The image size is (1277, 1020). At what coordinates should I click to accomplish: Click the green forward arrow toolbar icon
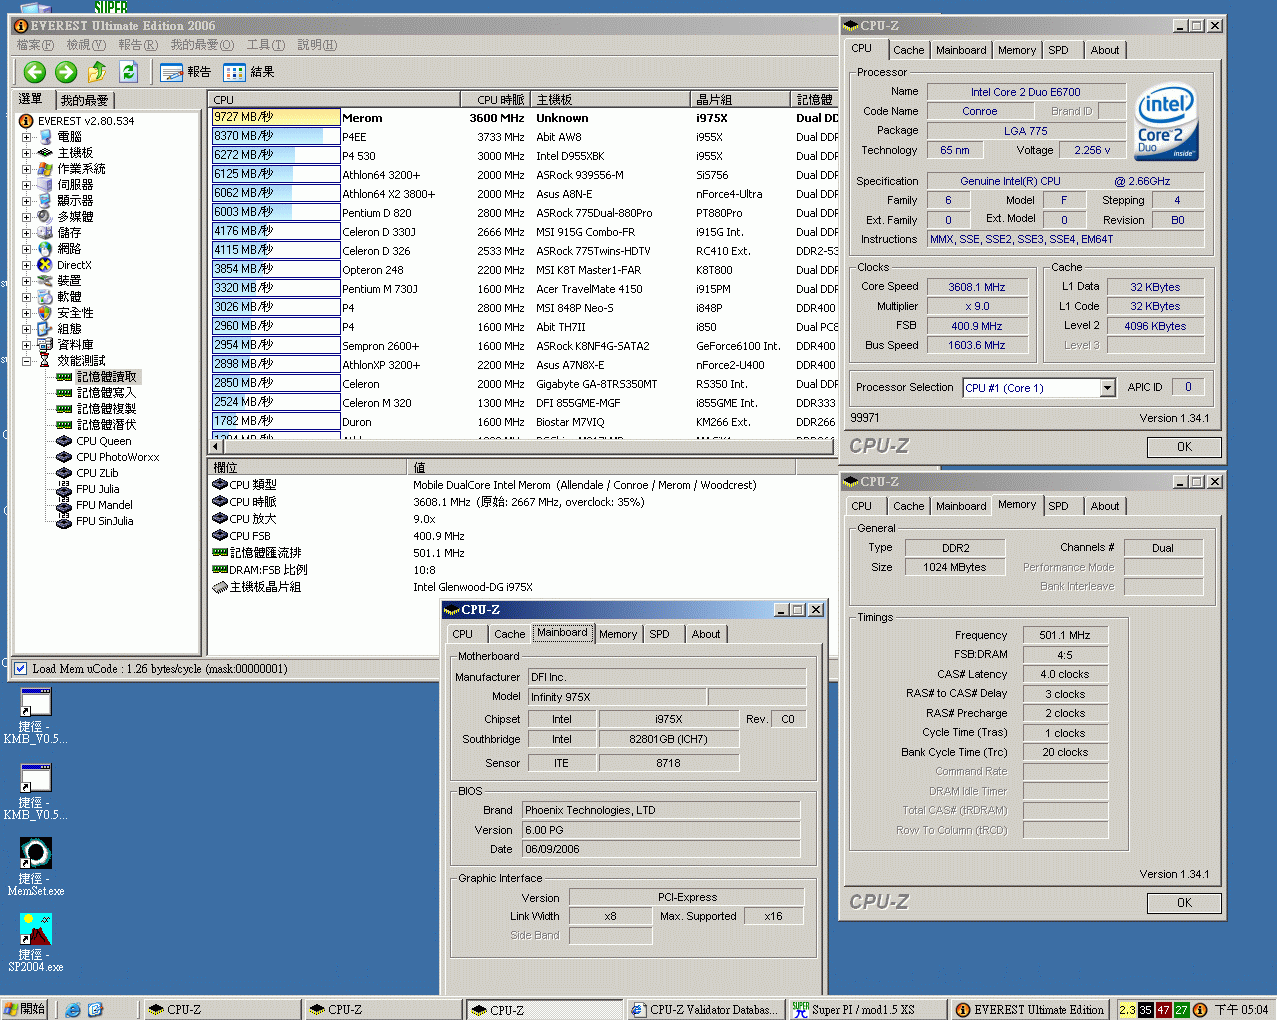pyautogui.click(x=66, y=72)
